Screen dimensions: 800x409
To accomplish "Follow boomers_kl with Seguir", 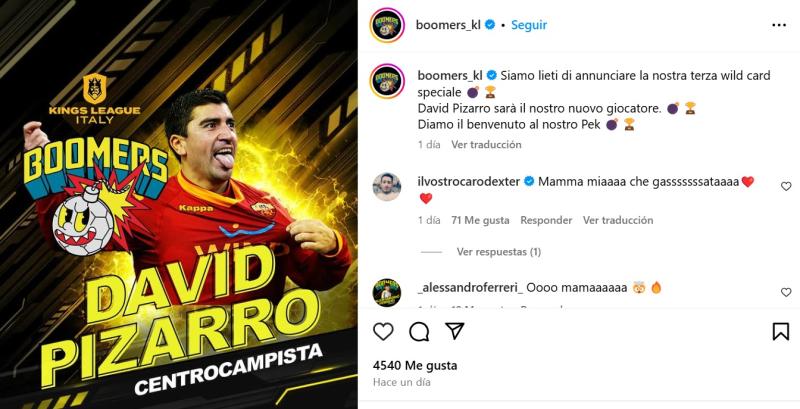I will [x=529, y=25].
